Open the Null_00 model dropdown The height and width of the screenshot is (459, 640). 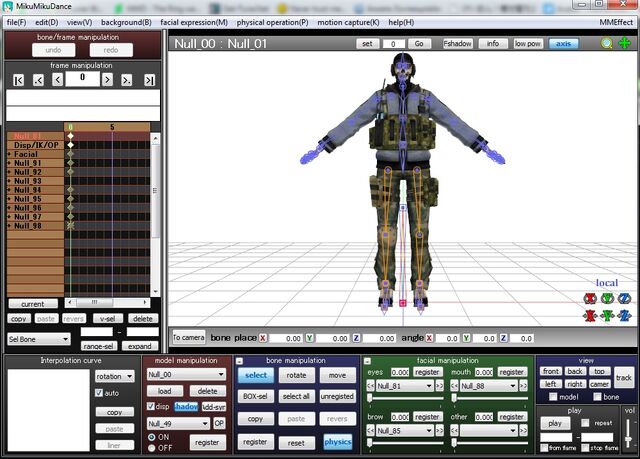tap(186, 374)
